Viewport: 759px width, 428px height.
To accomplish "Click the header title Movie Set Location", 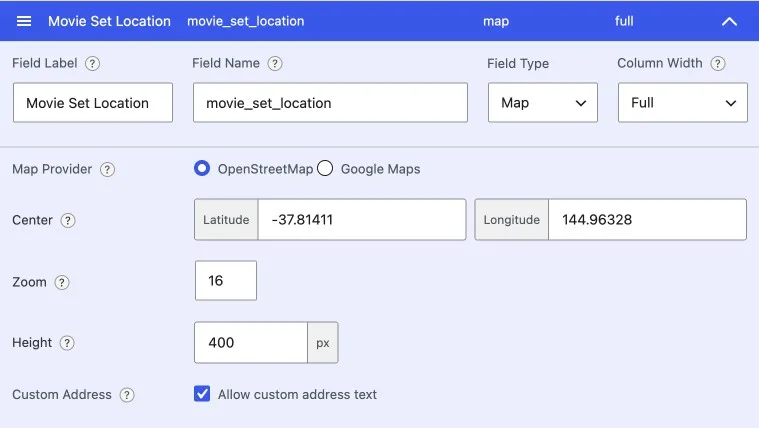I will click(109, 21).
